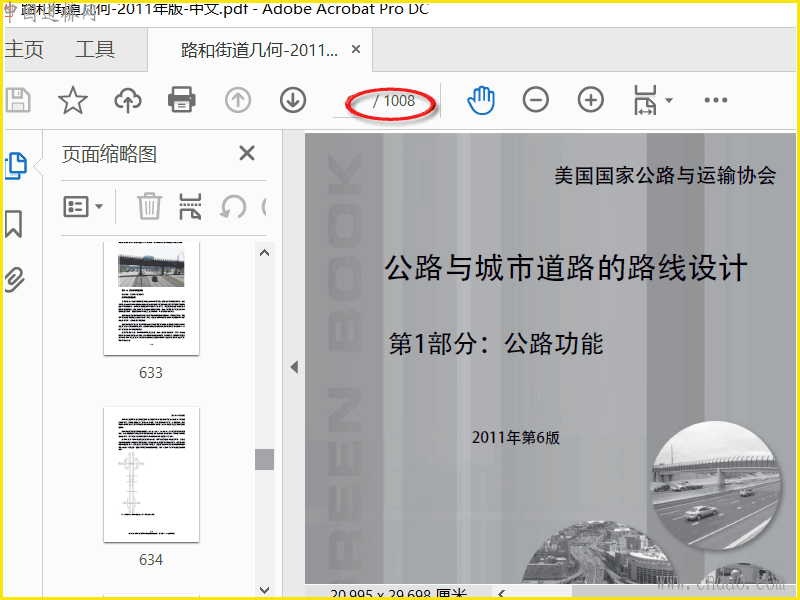Close the 路和街道几何-2011 document tab

pyautogui.click(x=356, y=49)
